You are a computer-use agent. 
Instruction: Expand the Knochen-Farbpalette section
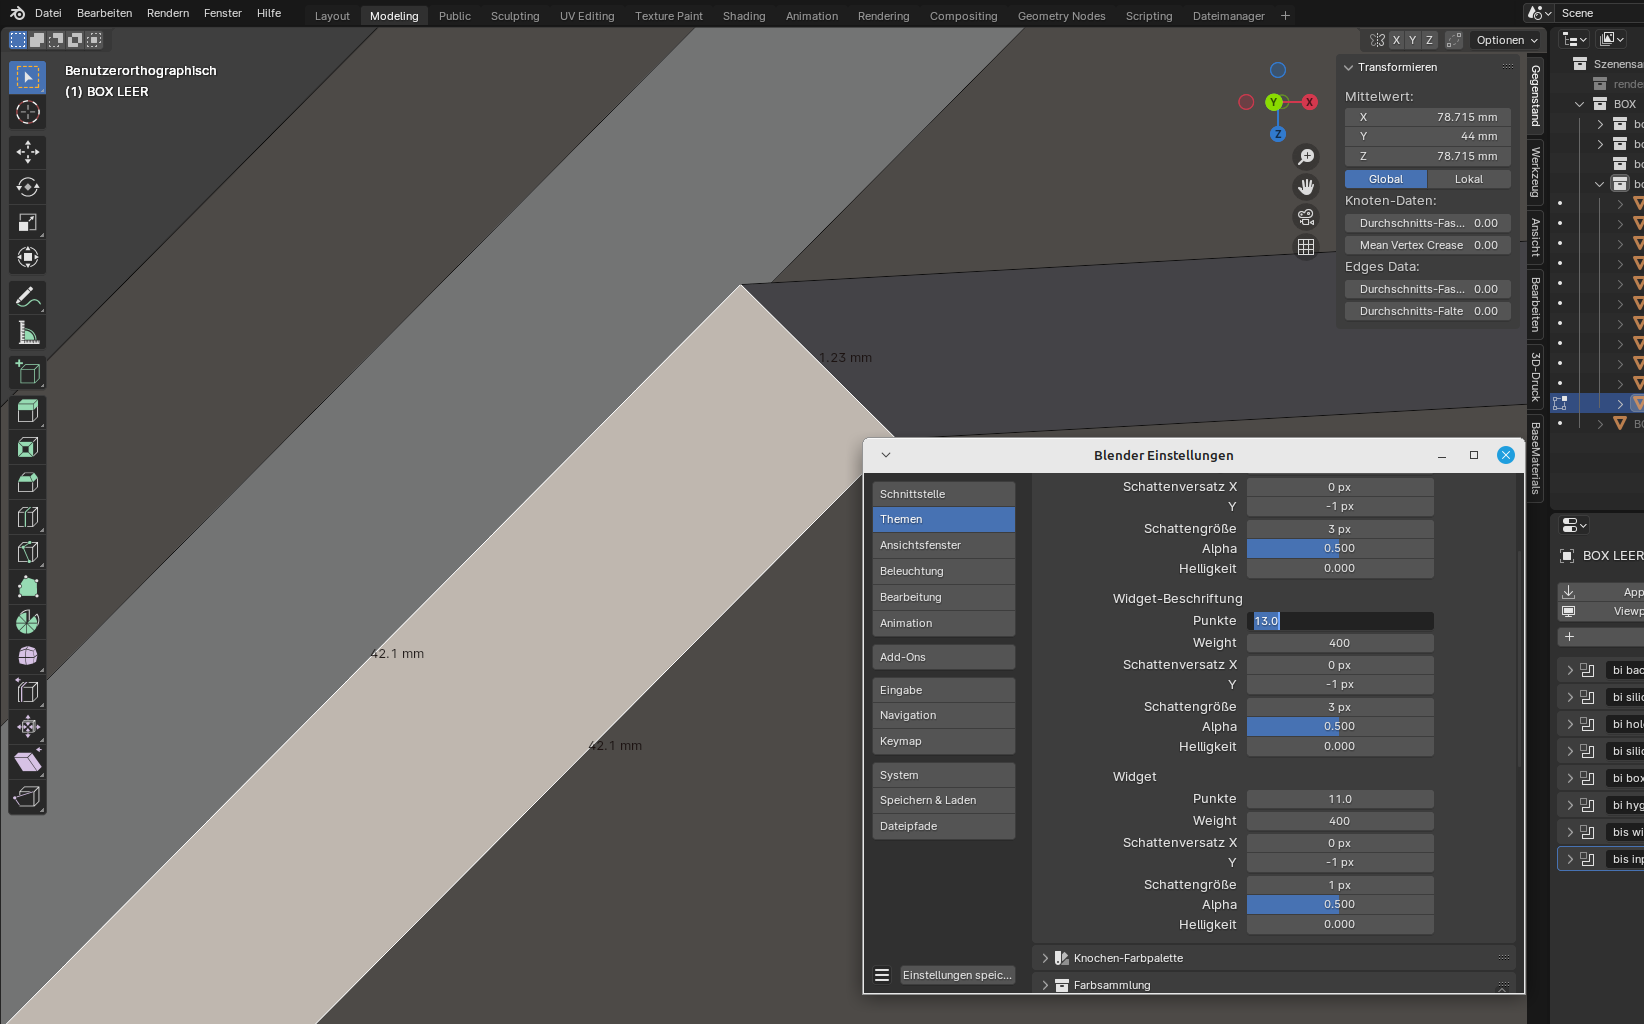(x=1046, y=958)
